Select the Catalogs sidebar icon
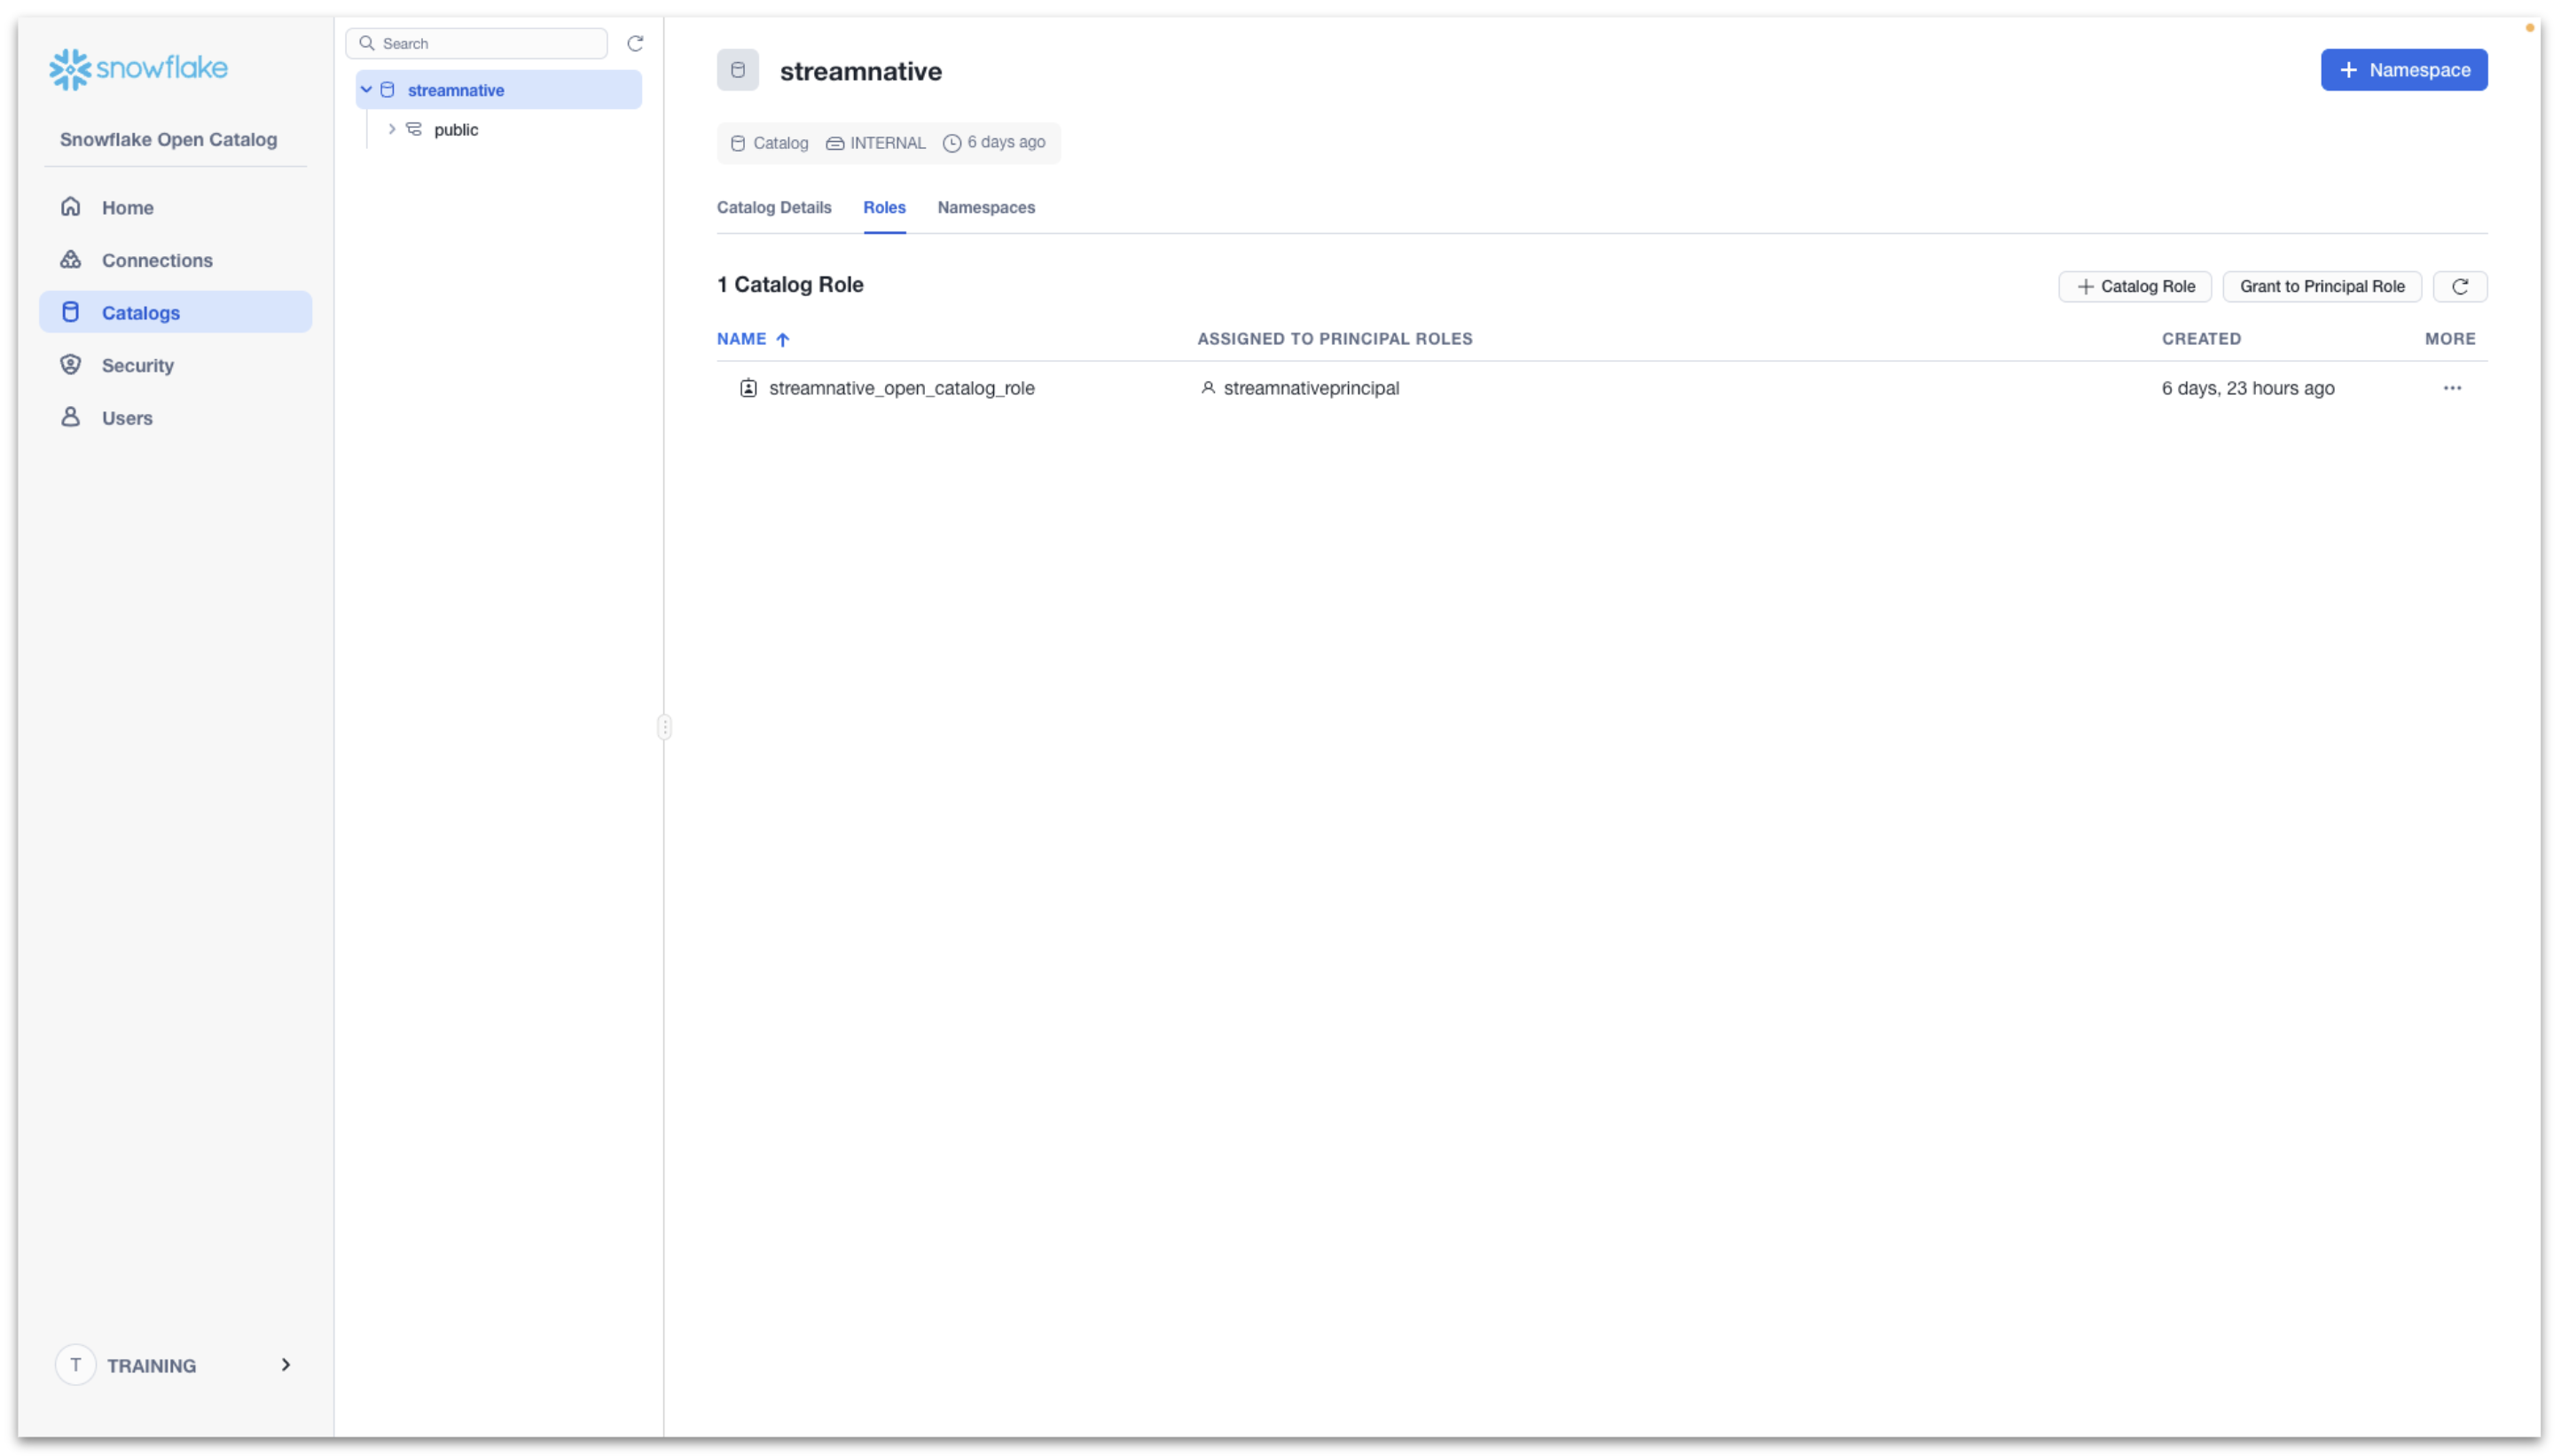This screenshot has width=2561, height=1456. 70,311
